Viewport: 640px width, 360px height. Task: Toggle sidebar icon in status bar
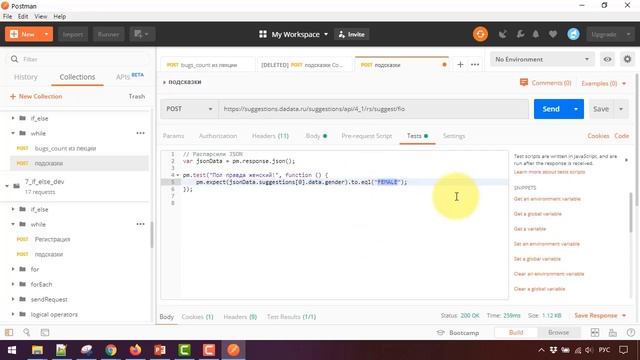pos(9,332)
